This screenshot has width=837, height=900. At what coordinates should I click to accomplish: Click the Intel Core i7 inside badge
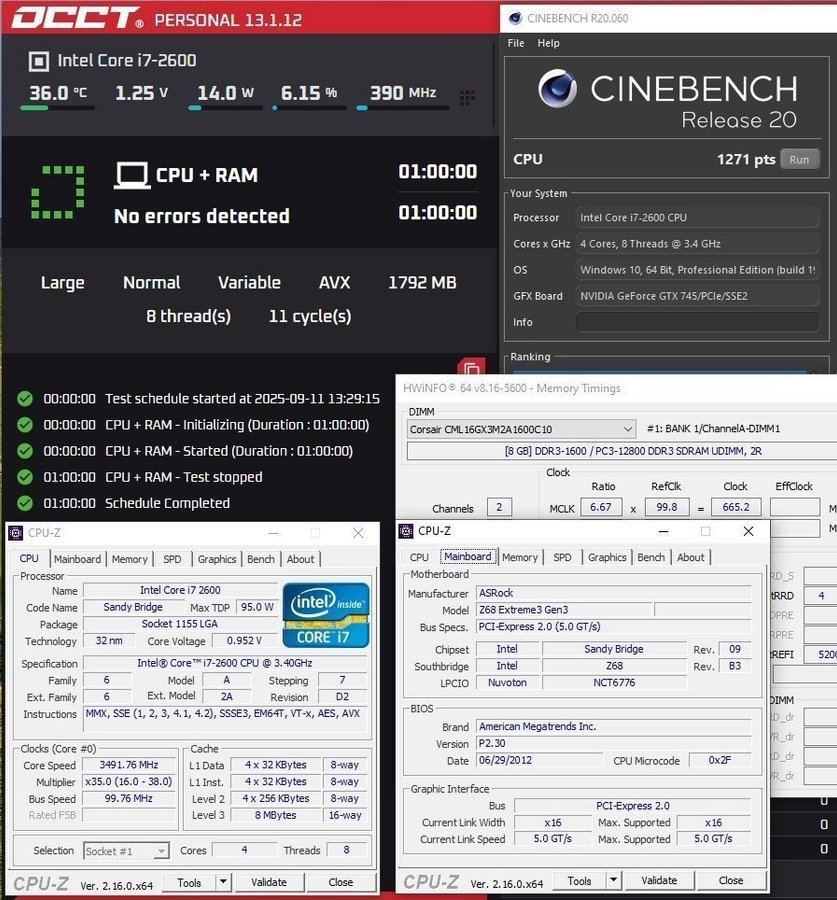[326, 614]
